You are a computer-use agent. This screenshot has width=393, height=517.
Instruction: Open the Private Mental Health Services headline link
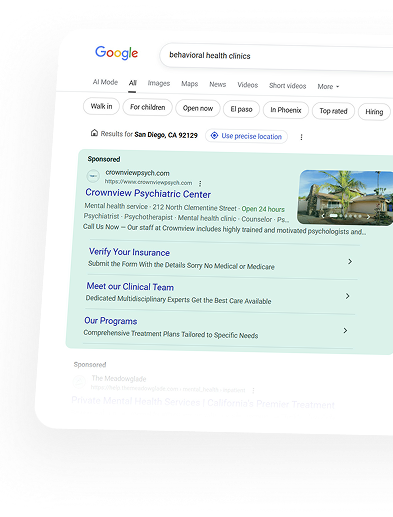pyautogui.click(x=203, y=402)
